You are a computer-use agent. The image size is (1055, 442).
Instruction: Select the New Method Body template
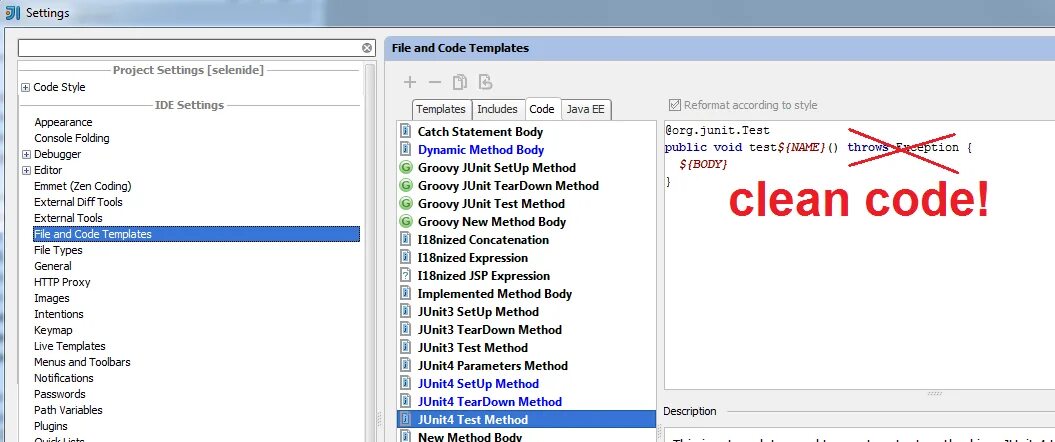[x=470, y=437]
